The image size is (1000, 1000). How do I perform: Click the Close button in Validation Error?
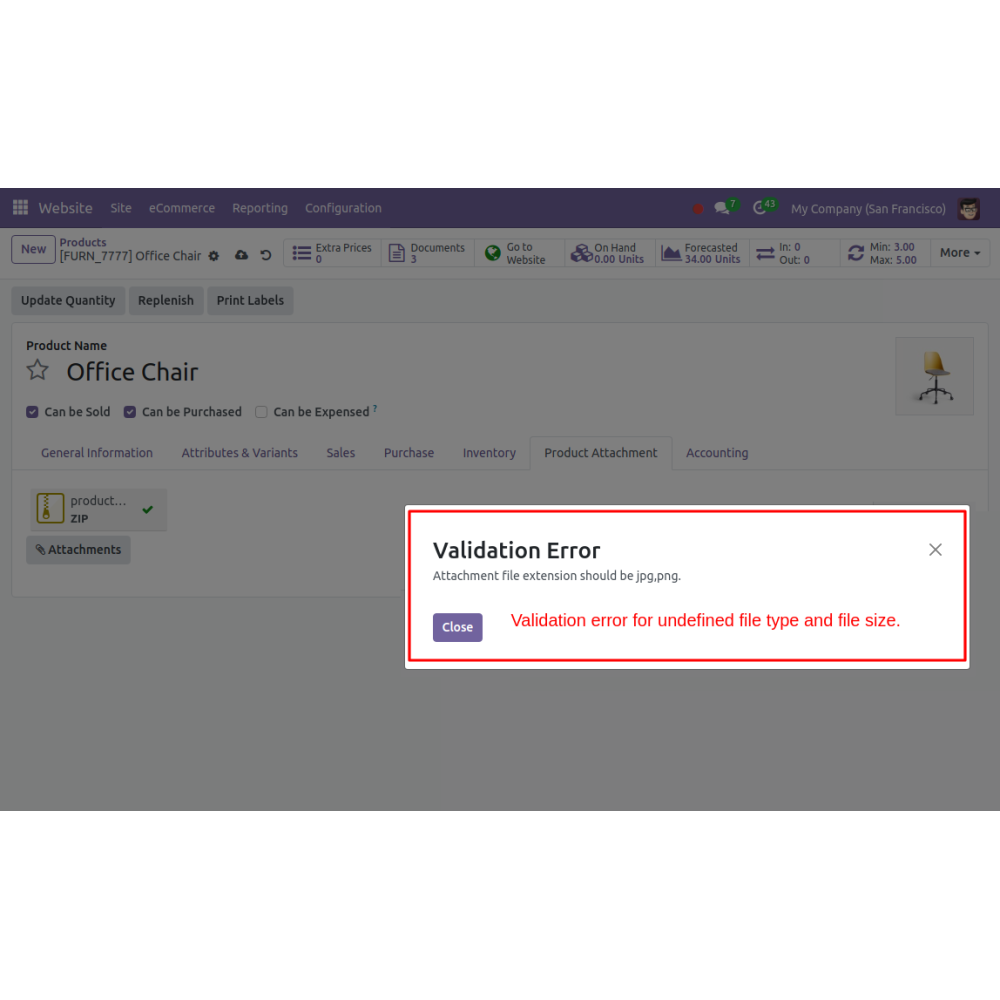[457, 628]
